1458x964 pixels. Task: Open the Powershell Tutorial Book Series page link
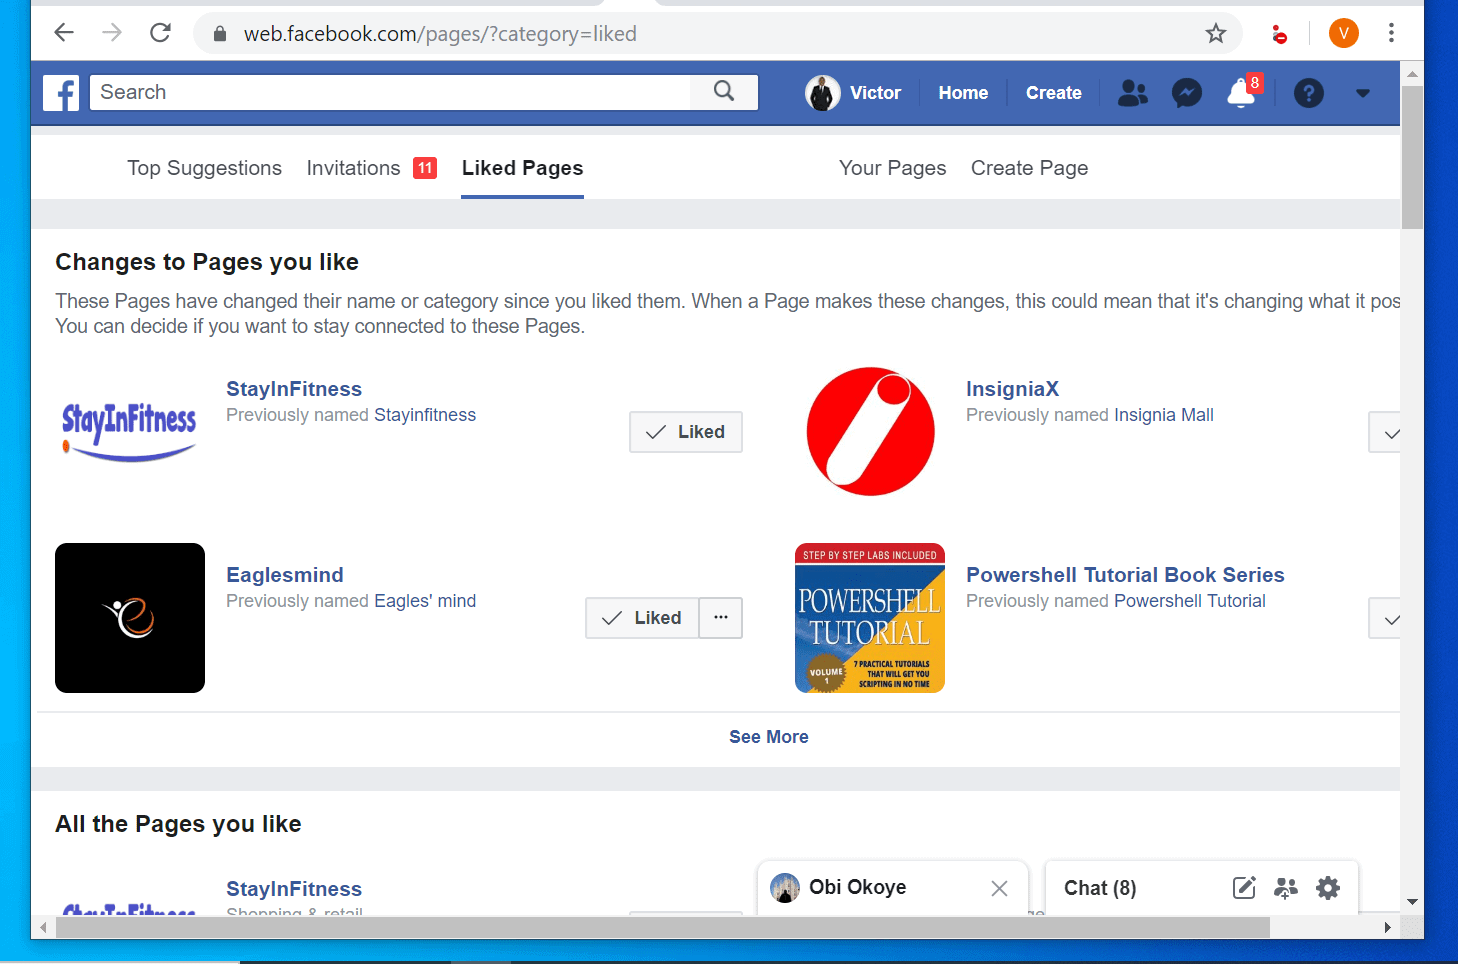(1125, 575)
